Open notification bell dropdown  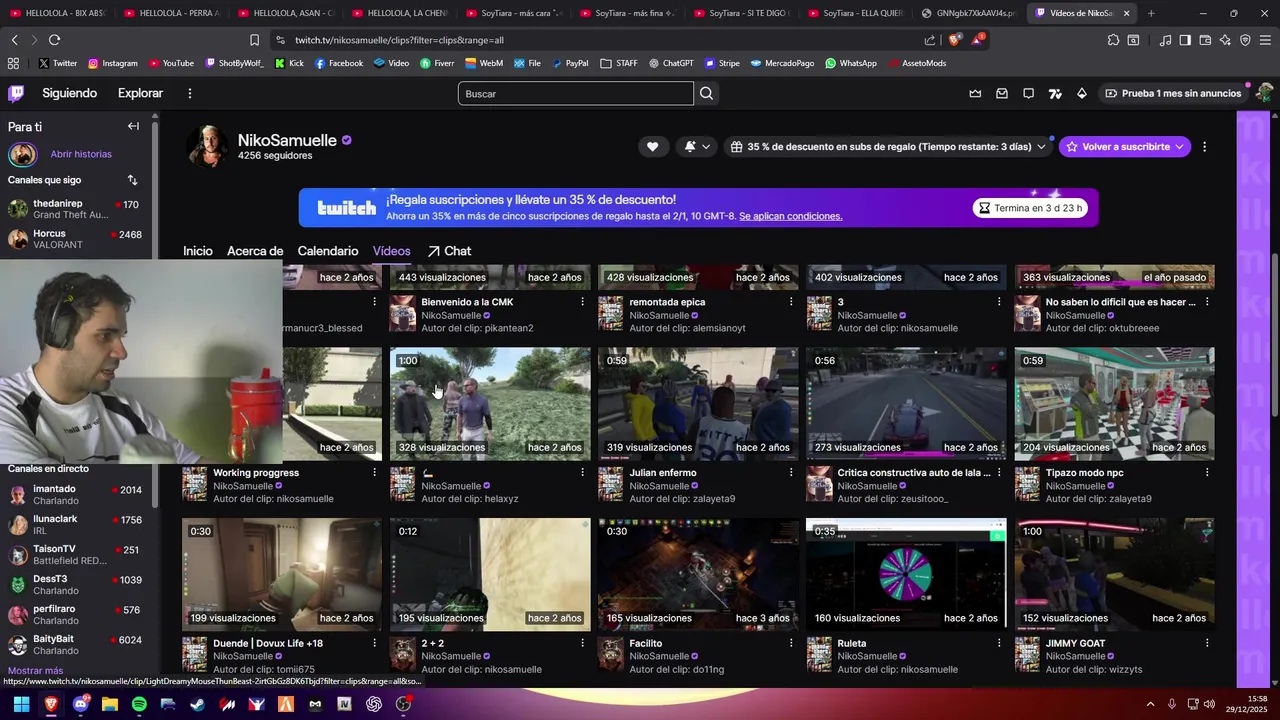tap(697, 146)
